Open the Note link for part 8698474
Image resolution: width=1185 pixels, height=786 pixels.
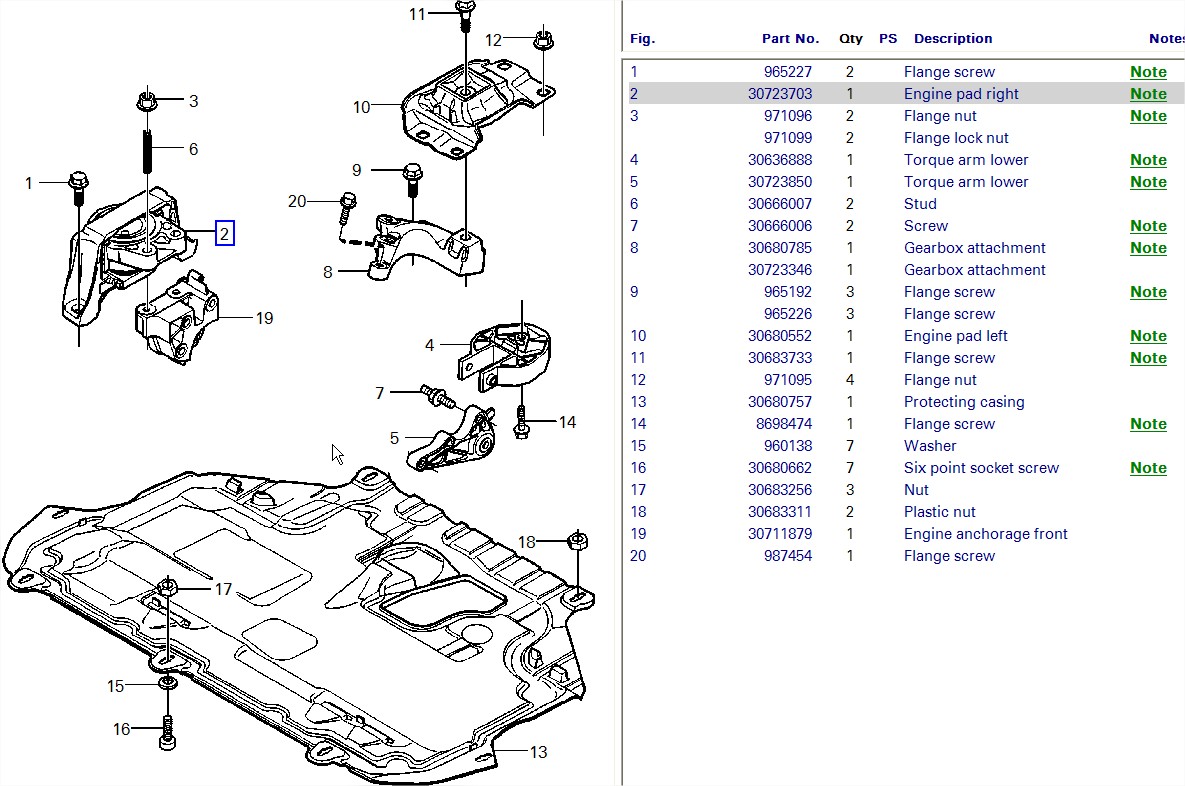(x=1148, y=423)
